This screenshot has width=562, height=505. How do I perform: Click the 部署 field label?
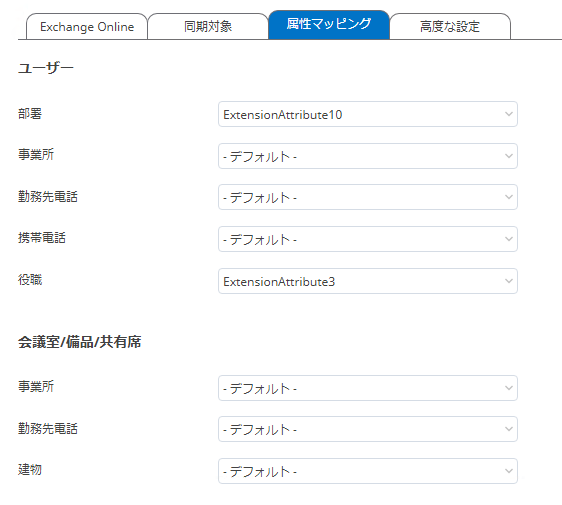tap(30, 114)
